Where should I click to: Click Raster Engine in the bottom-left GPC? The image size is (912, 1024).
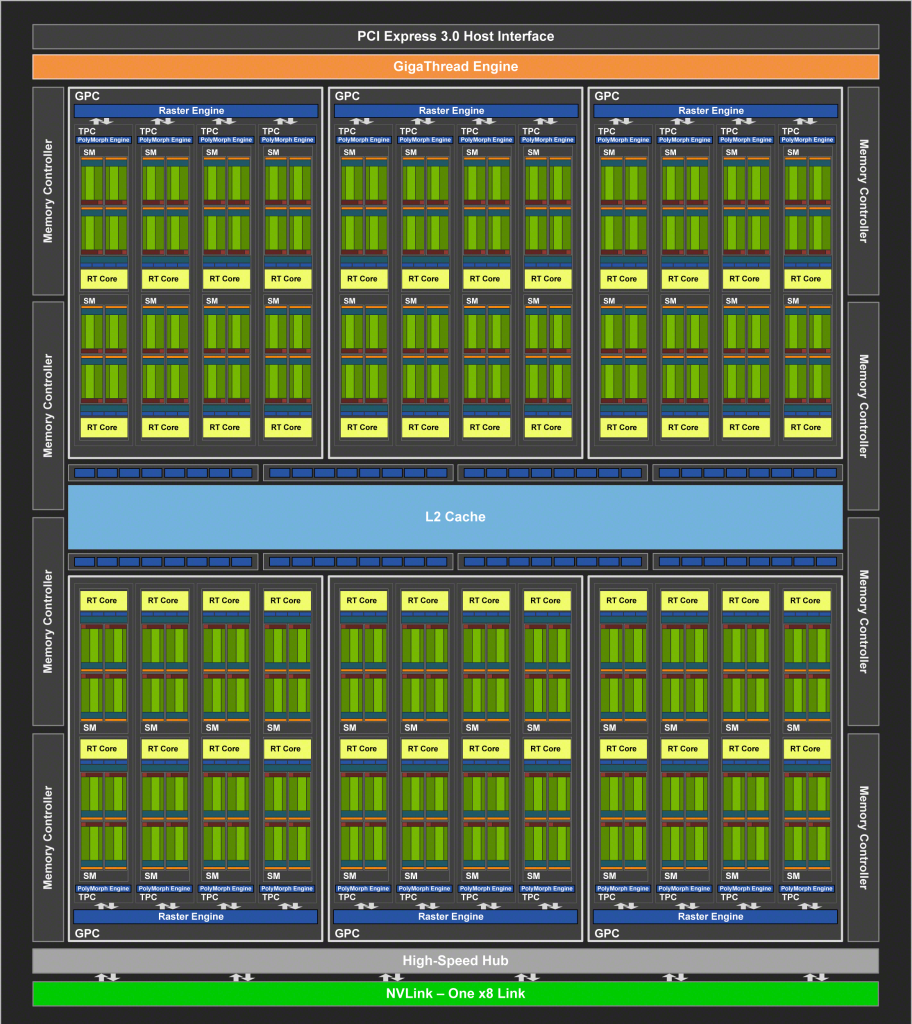pos(195,916)
